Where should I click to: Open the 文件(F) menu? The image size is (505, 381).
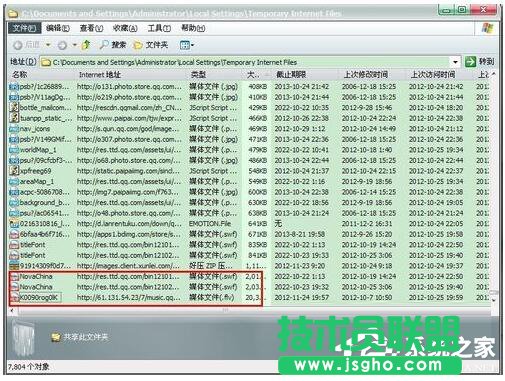tap(24, 28)
